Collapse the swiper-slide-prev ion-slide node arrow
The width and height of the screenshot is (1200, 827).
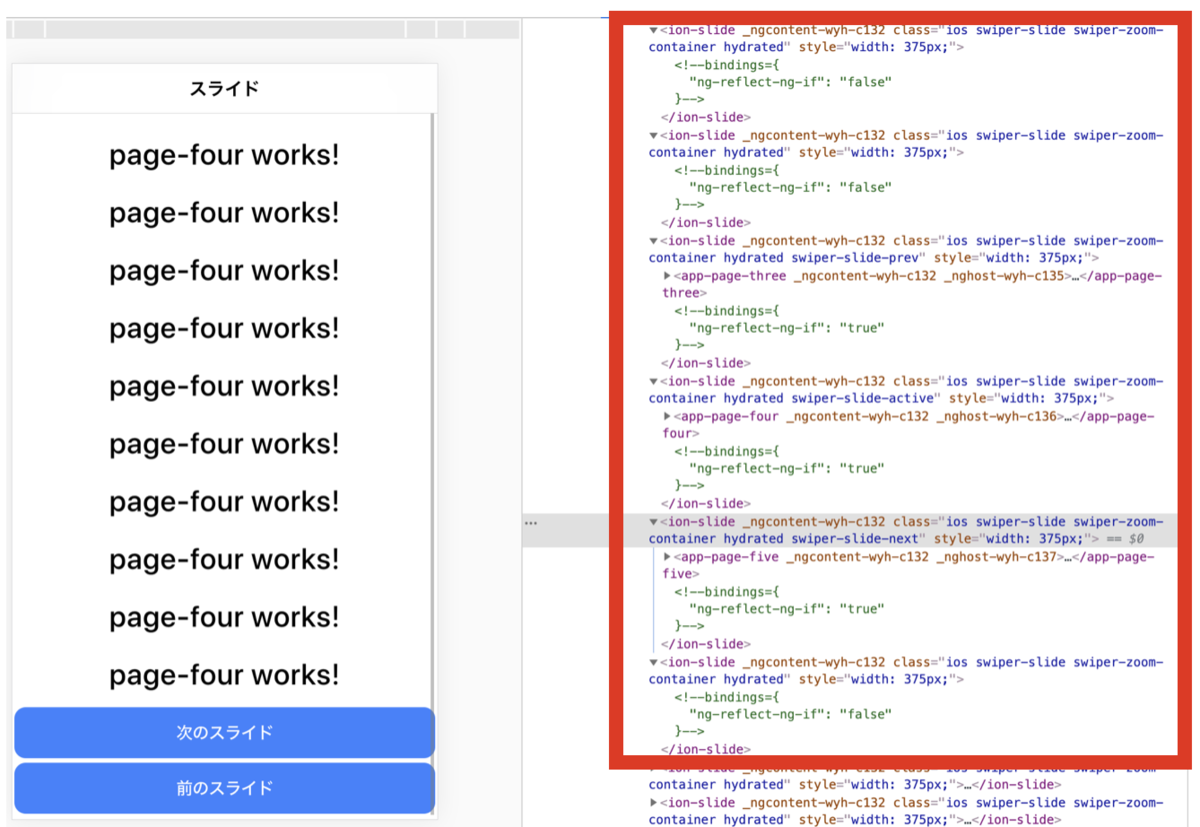[654, 241]
